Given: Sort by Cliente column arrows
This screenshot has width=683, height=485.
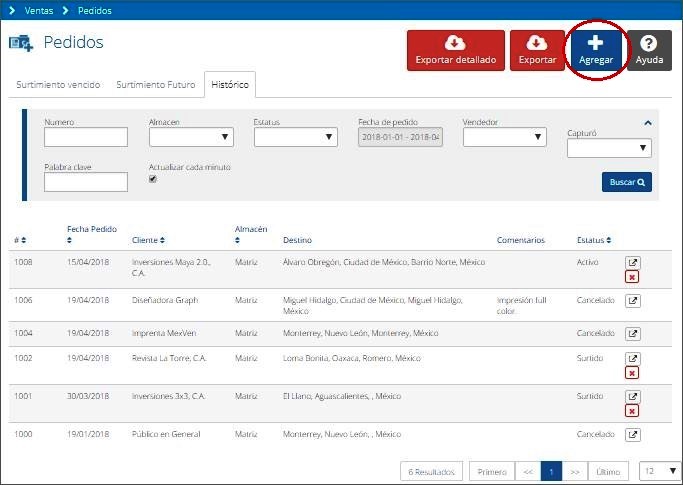Looking at the screenshot, I should (162, 240).
